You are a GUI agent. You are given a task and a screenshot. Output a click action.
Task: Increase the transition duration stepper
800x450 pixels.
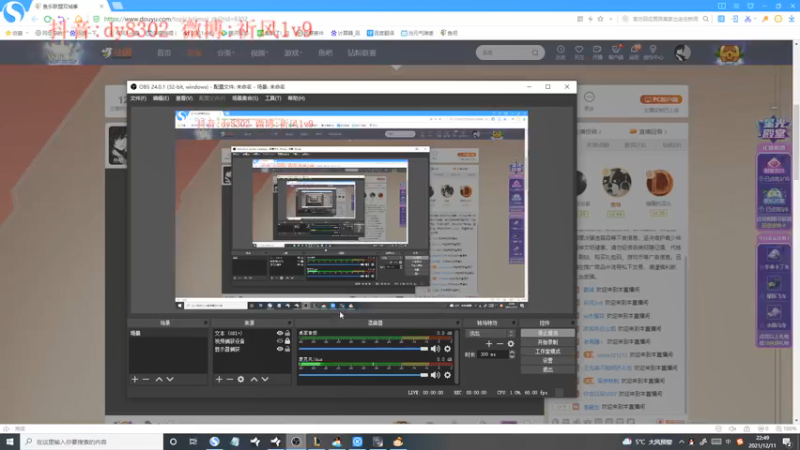coord(512,352)
